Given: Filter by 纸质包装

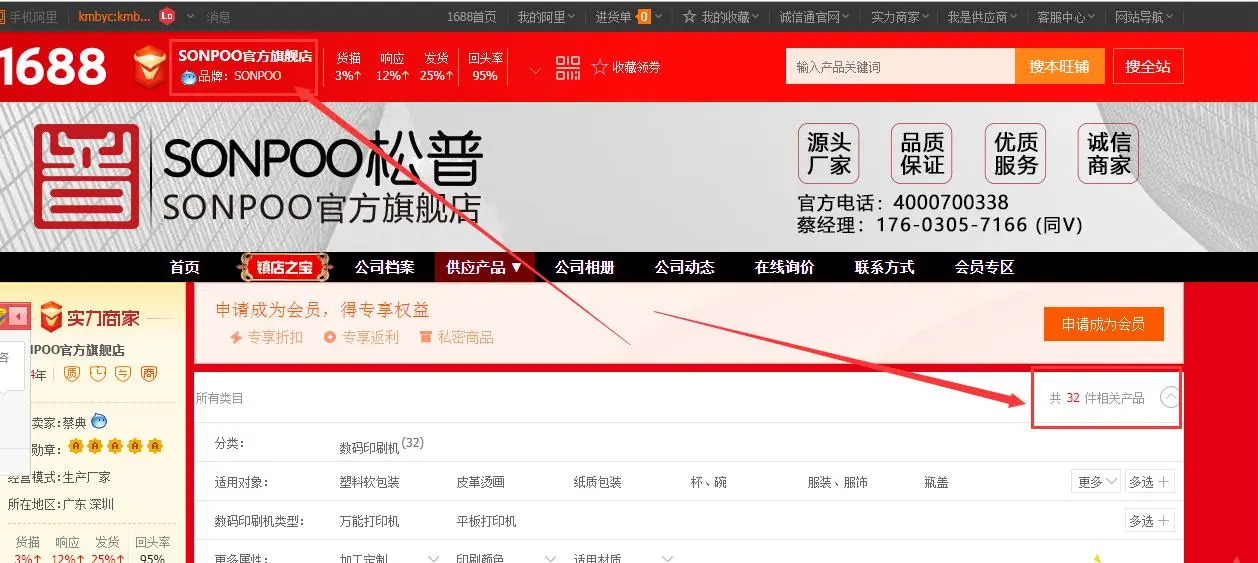Looking at the screenshot, I should tap(597, 482).
